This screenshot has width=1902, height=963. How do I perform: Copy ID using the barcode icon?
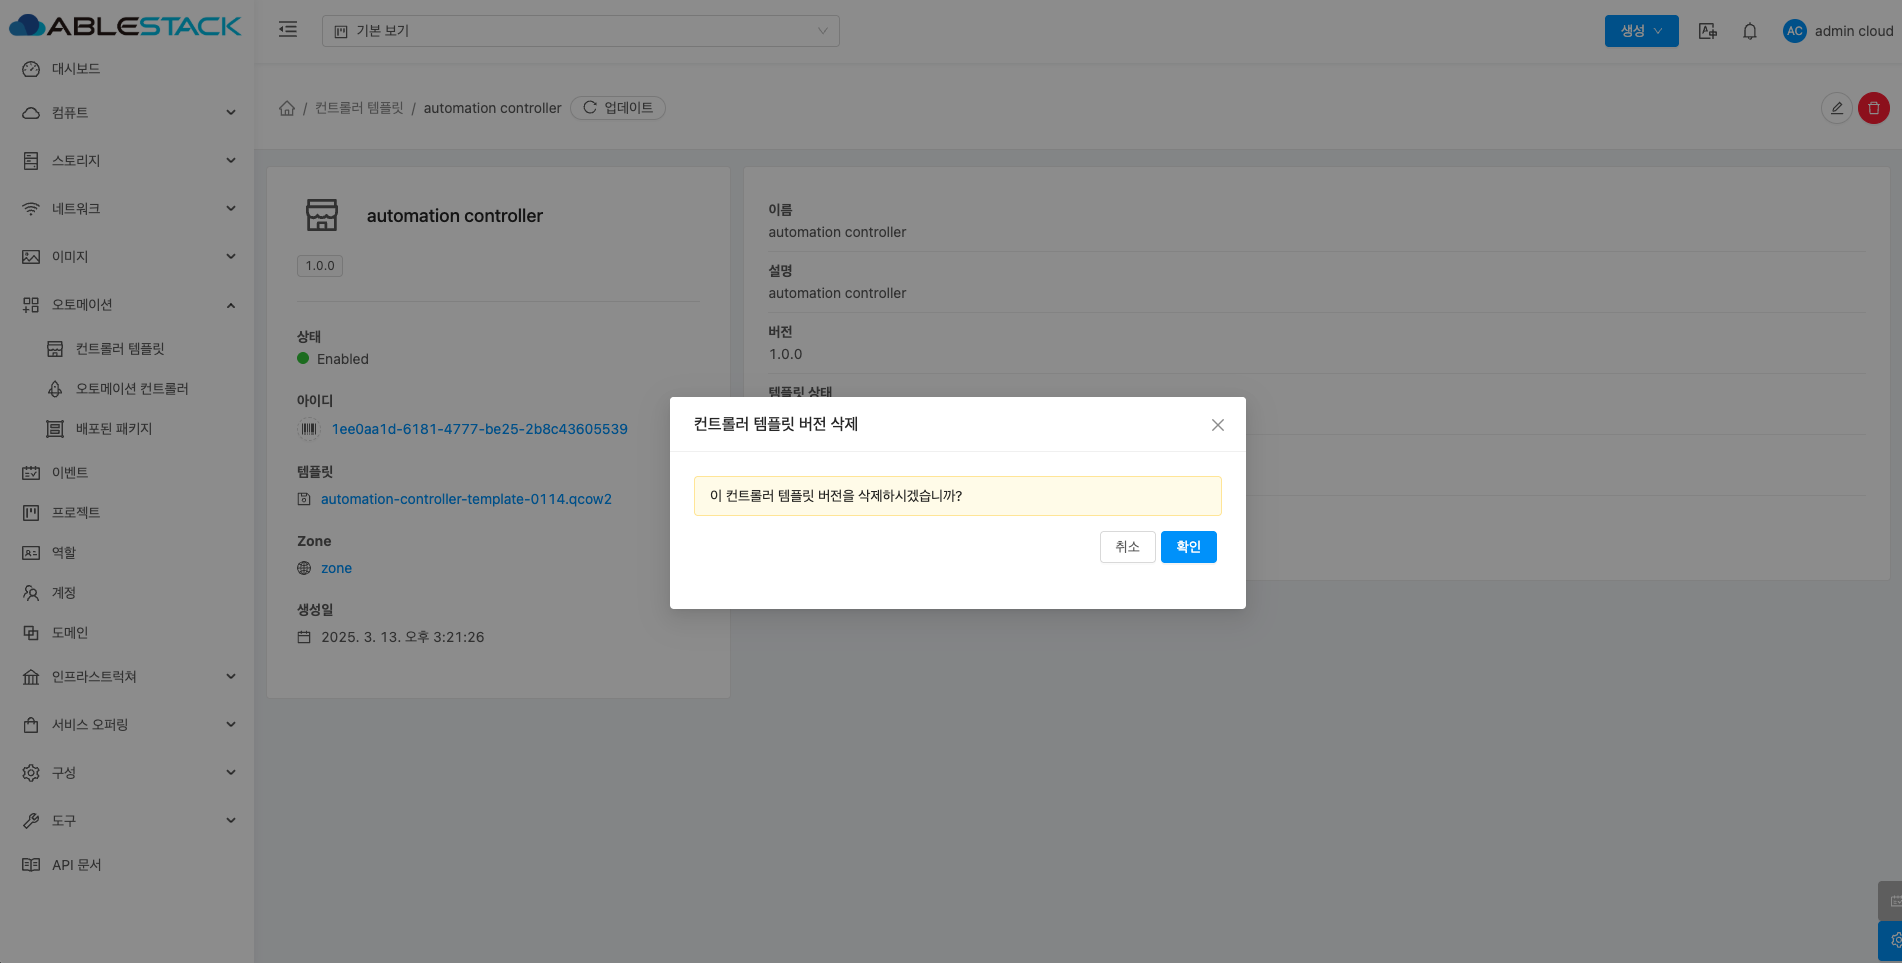pos(309,429)
